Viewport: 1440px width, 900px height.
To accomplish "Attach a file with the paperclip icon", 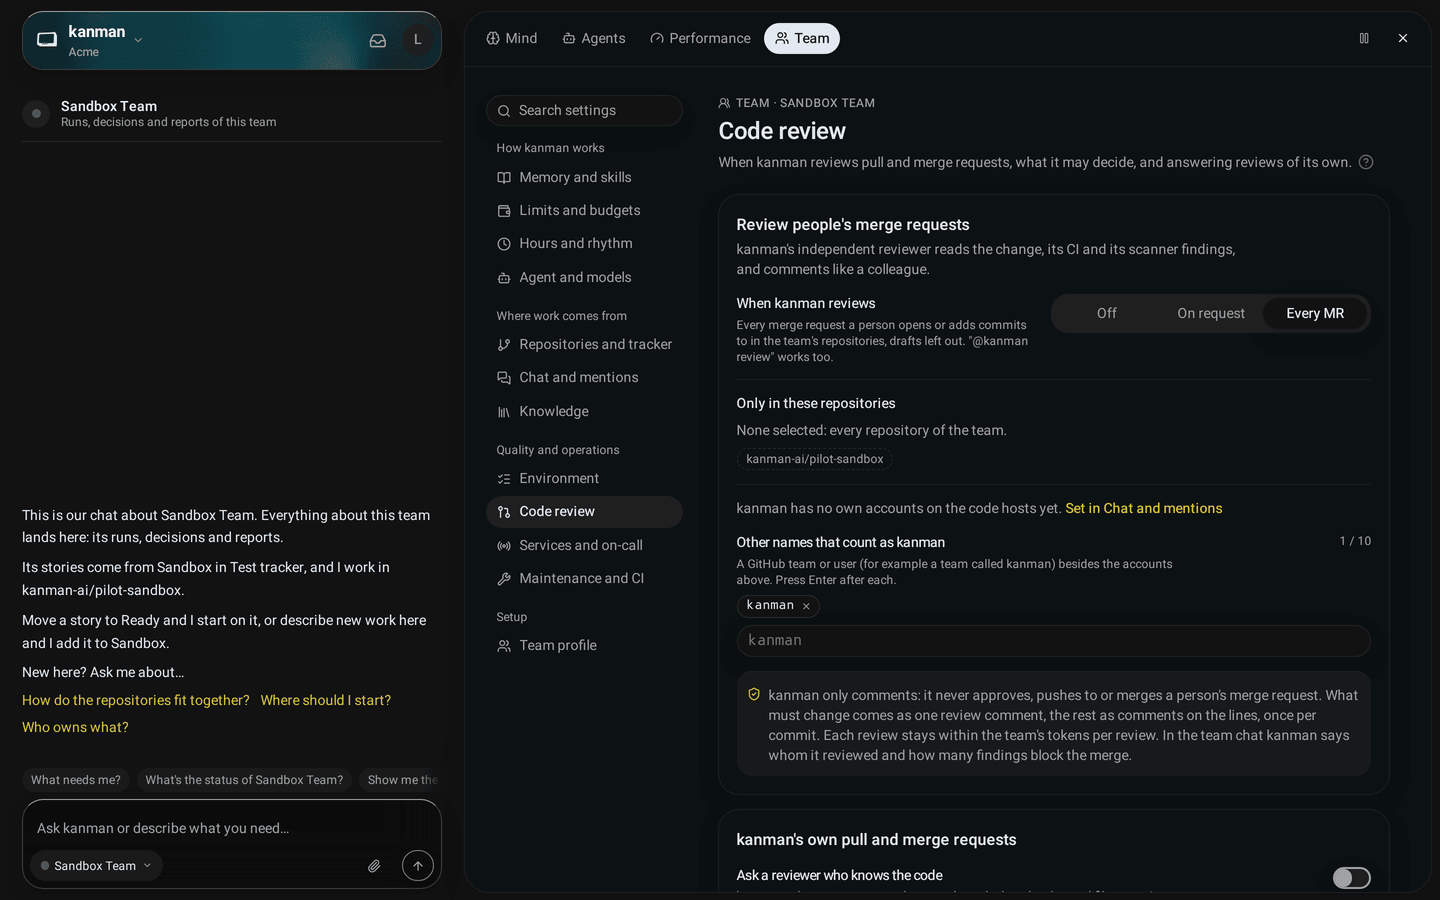I will click(374, 866).
